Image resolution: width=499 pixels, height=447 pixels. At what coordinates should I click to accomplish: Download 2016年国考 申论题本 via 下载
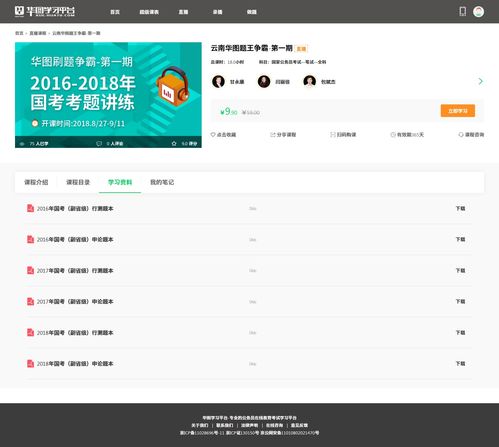(460, 239)
